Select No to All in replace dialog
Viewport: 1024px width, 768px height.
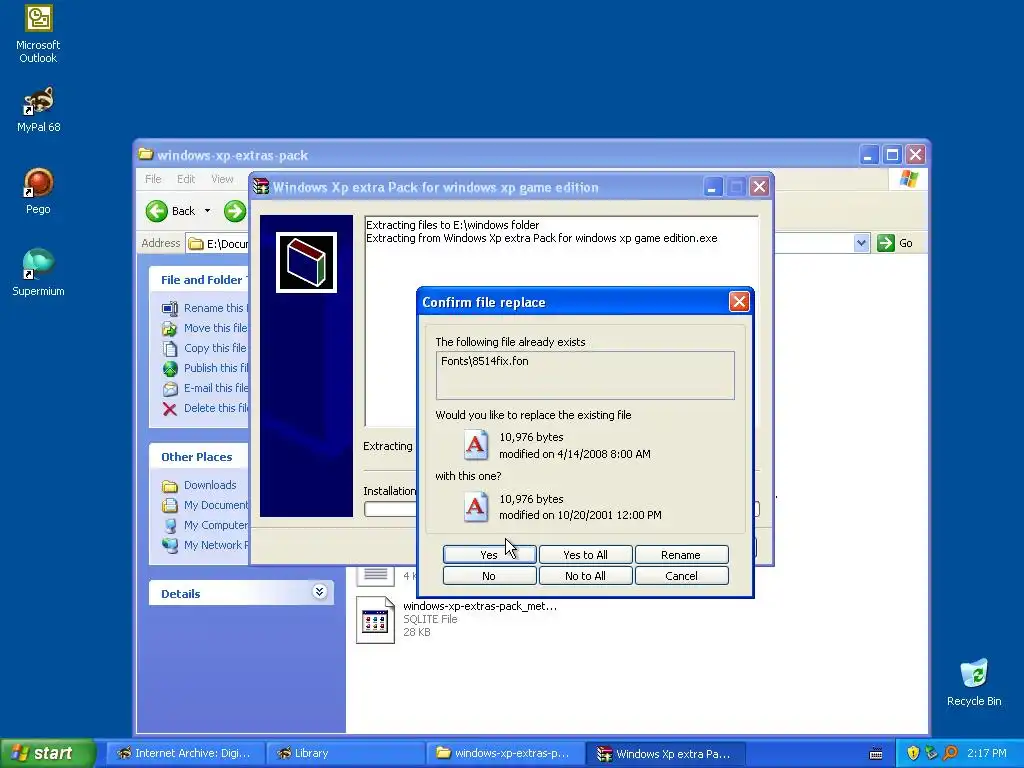(x=585, y=575)
